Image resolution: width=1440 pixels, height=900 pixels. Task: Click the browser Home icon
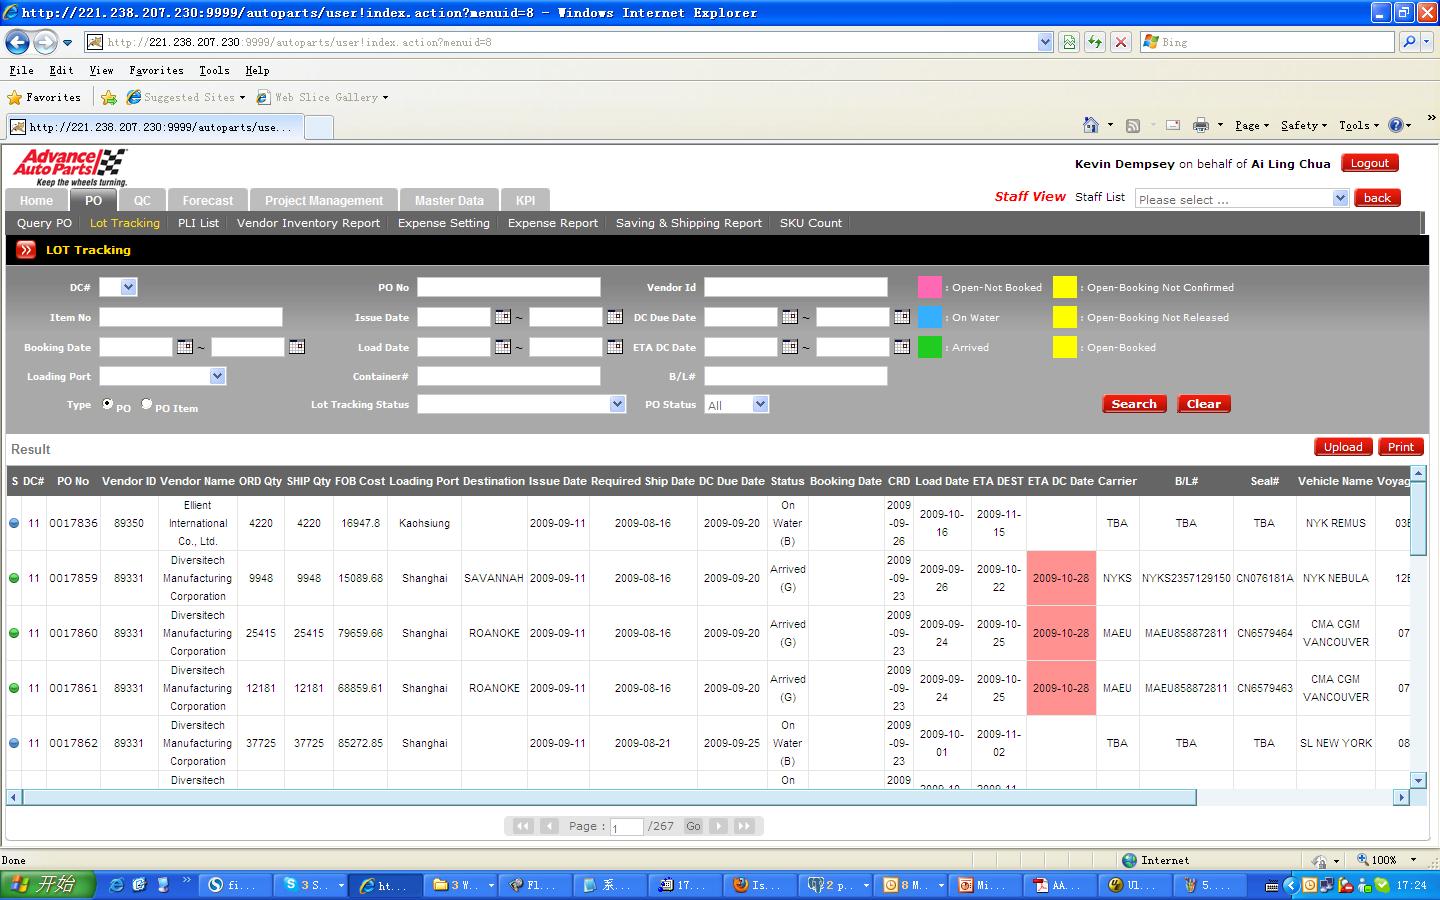click(x=1091, y=125)
